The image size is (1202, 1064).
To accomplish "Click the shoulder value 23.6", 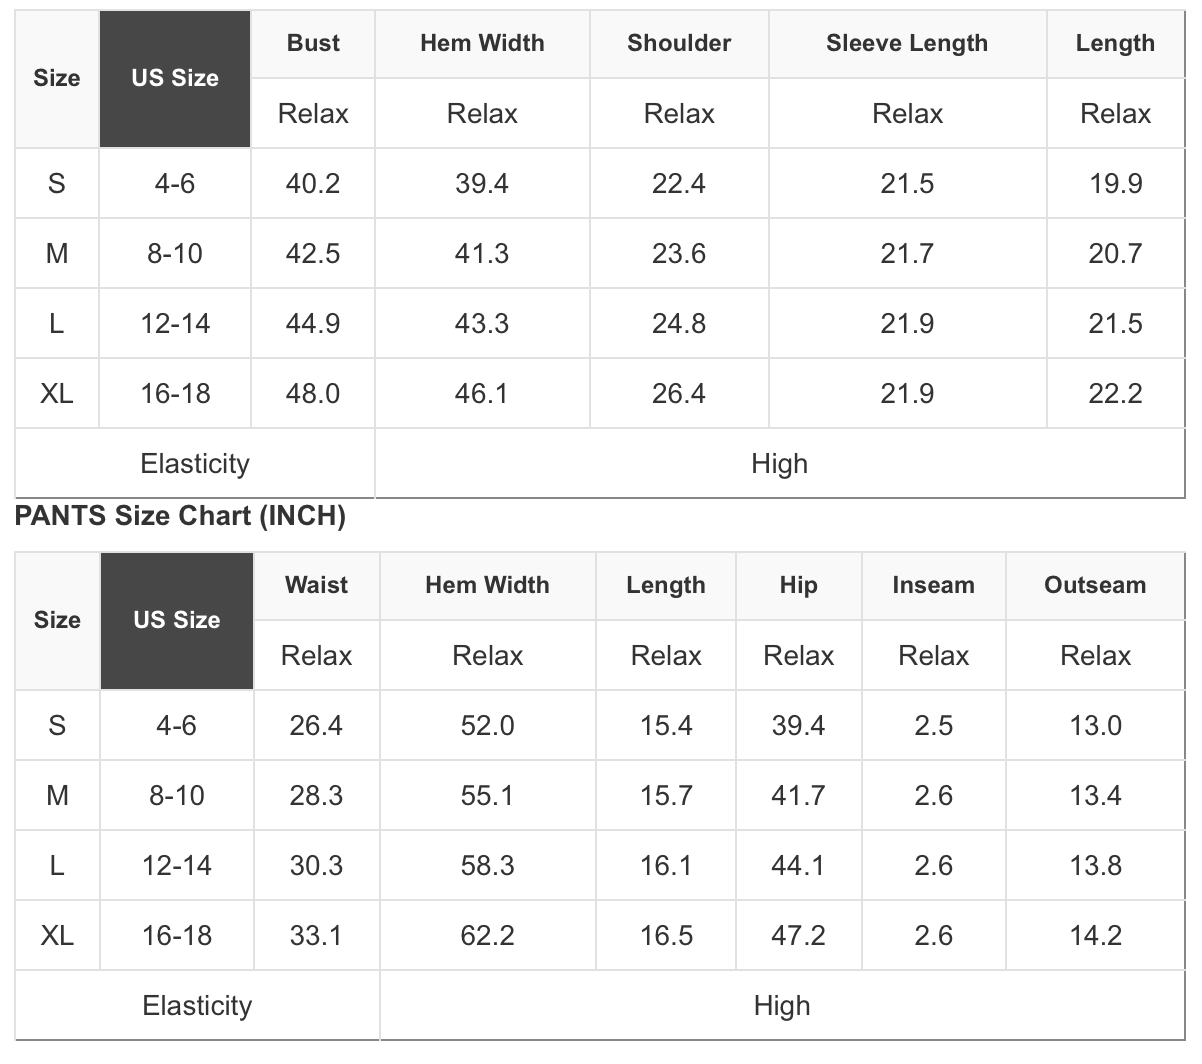I will coord(679,253).
